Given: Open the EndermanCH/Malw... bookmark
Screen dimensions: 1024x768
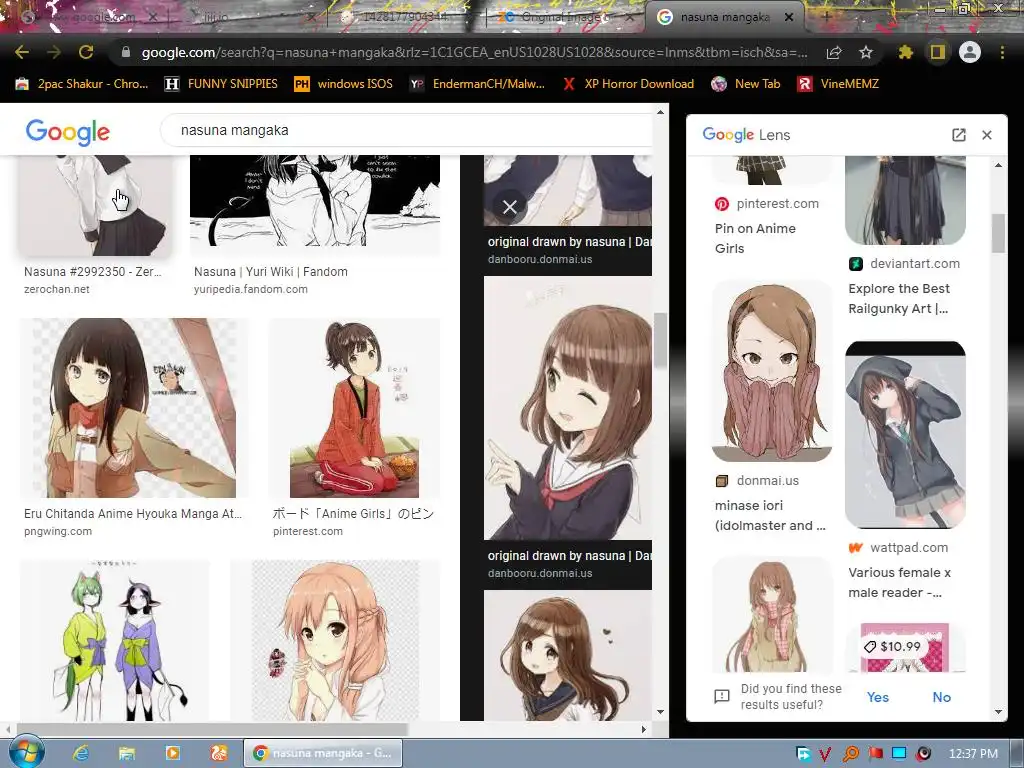Looking at the screenshot, I should click(x=477, y=84).
